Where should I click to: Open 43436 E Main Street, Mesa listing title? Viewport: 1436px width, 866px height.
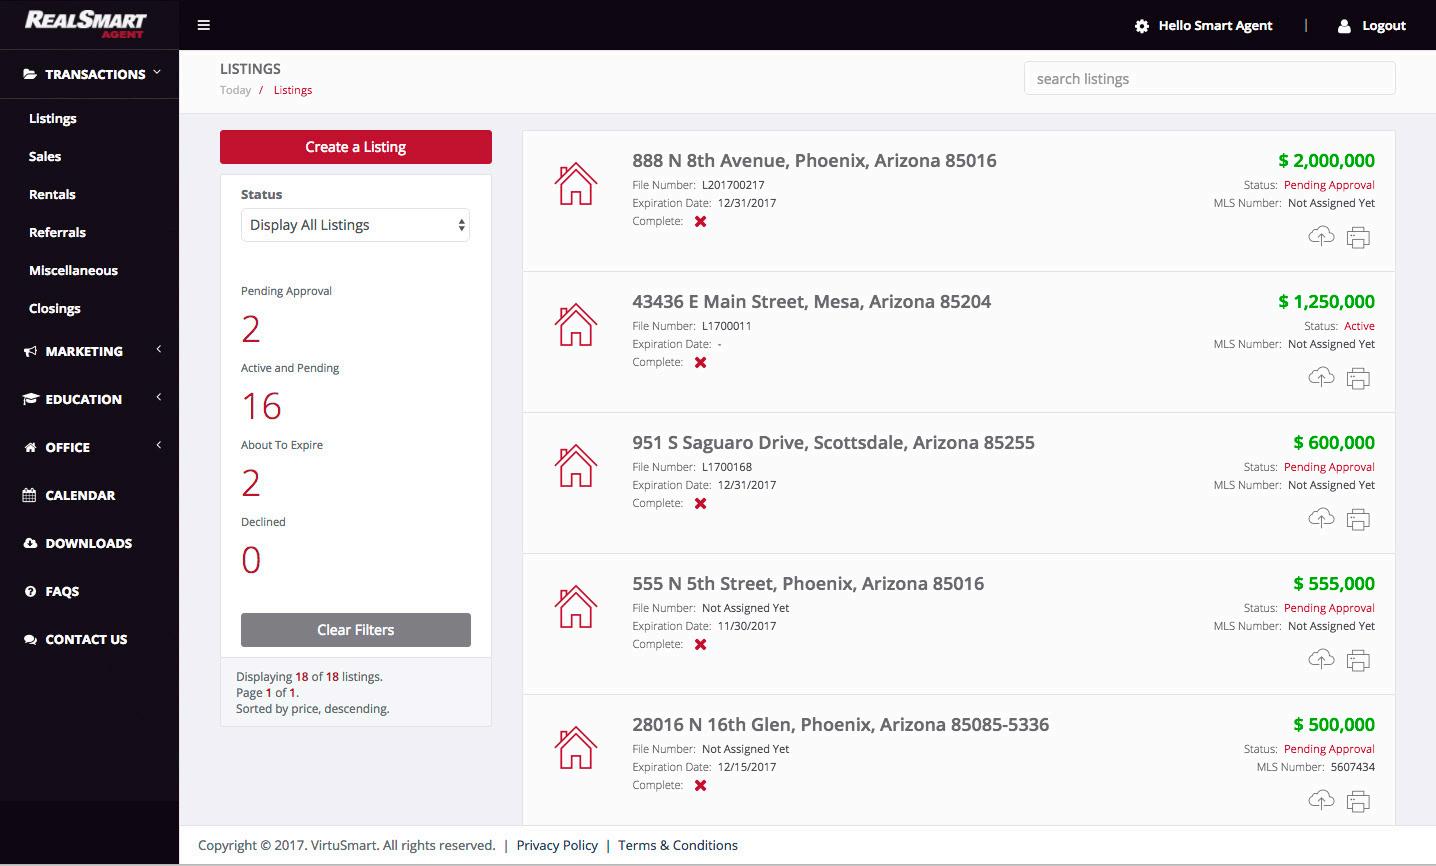812,301
